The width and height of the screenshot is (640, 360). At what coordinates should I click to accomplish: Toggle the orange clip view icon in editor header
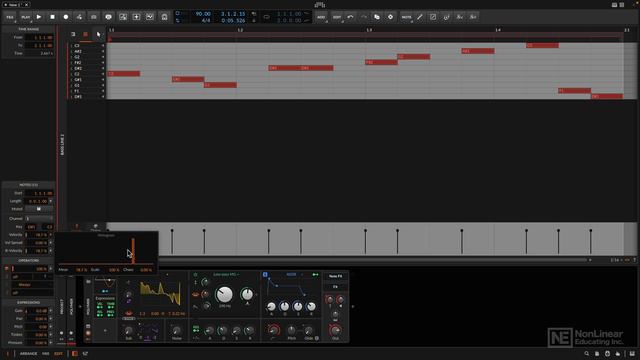pos(86,35)
